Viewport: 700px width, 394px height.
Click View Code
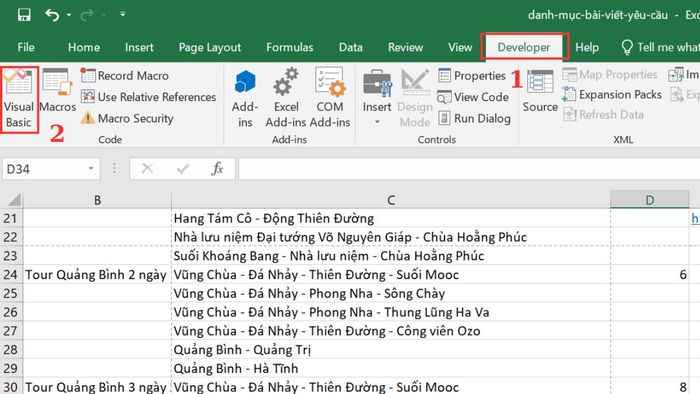[x=473, y=97]
